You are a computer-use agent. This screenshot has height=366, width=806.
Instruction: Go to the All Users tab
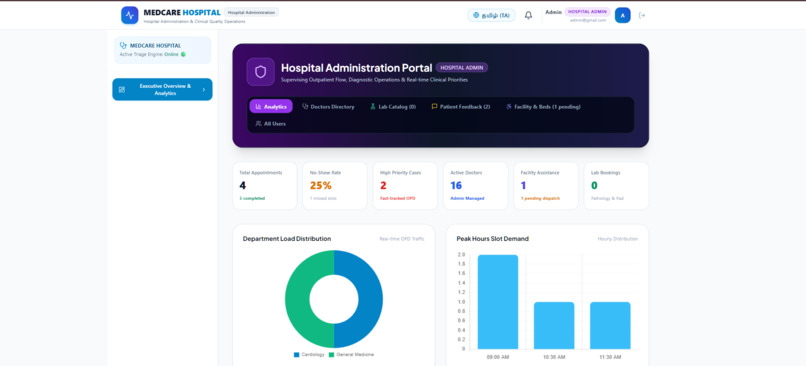coord(271,123)
